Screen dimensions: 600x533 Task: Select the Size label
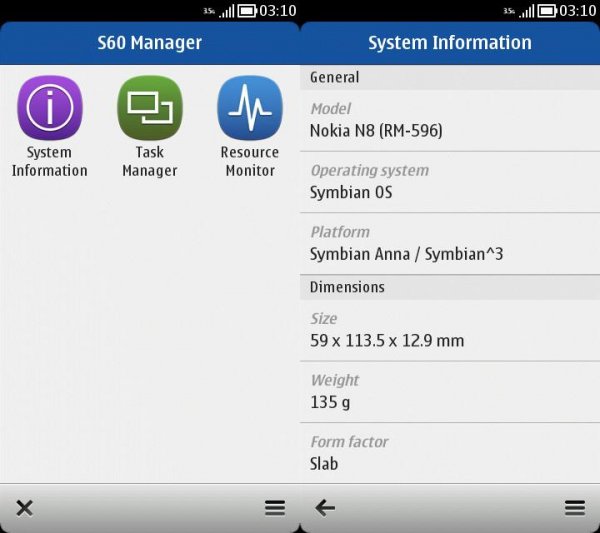click(324, 319)
